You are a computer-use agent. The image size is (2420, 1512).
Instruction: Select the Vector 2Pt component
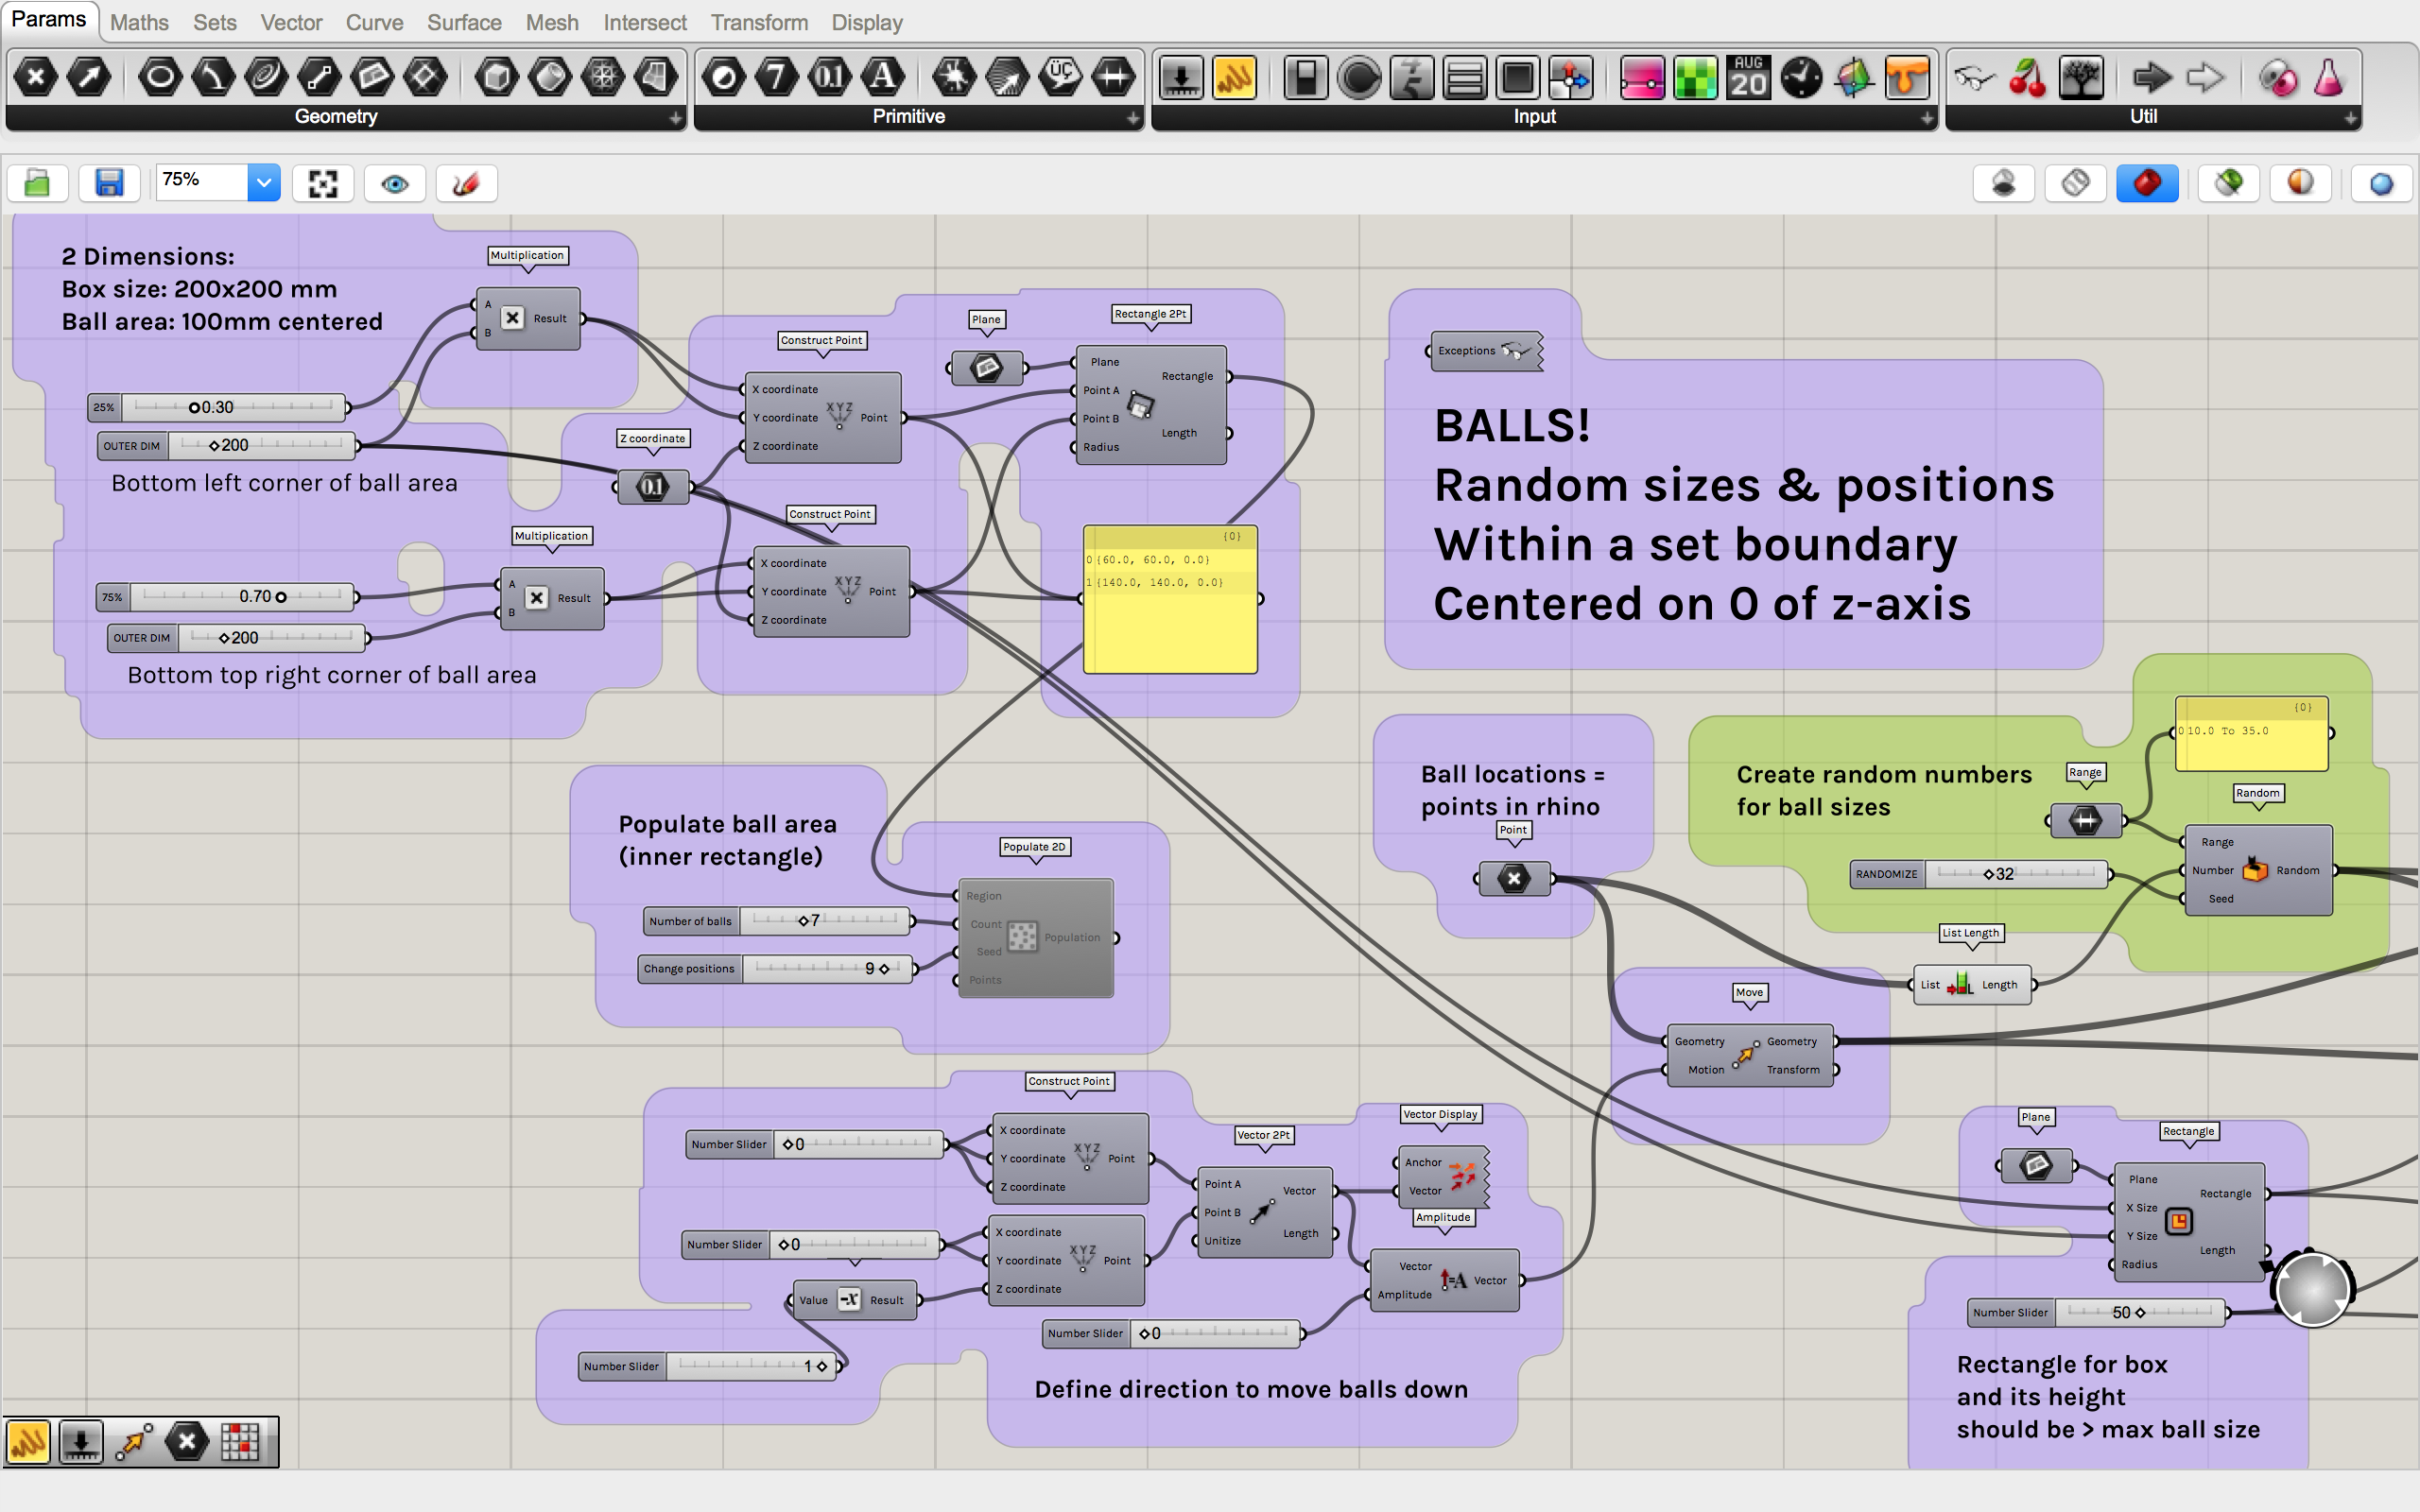pos(1264,1212)
